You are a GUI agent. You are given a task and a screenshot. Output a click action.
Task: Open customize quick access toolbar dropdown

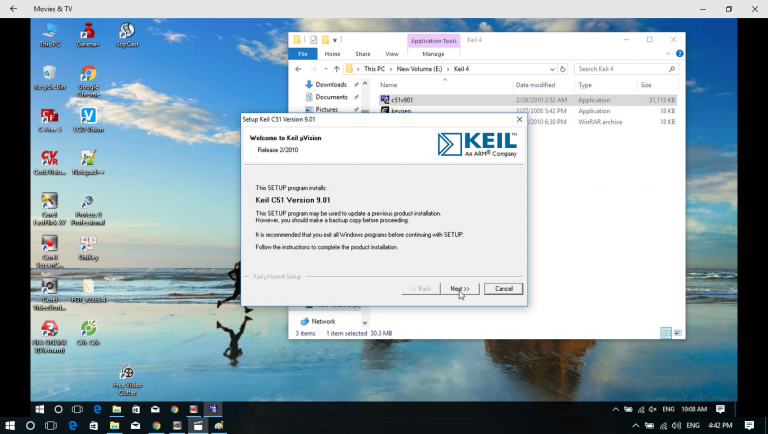[335, 40]
